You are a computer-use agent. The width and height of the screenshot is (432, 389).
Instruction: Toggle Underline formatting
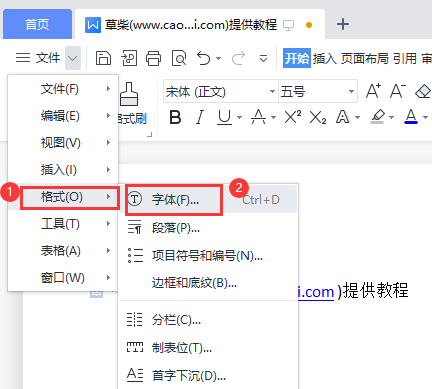[x=224, y=117]
